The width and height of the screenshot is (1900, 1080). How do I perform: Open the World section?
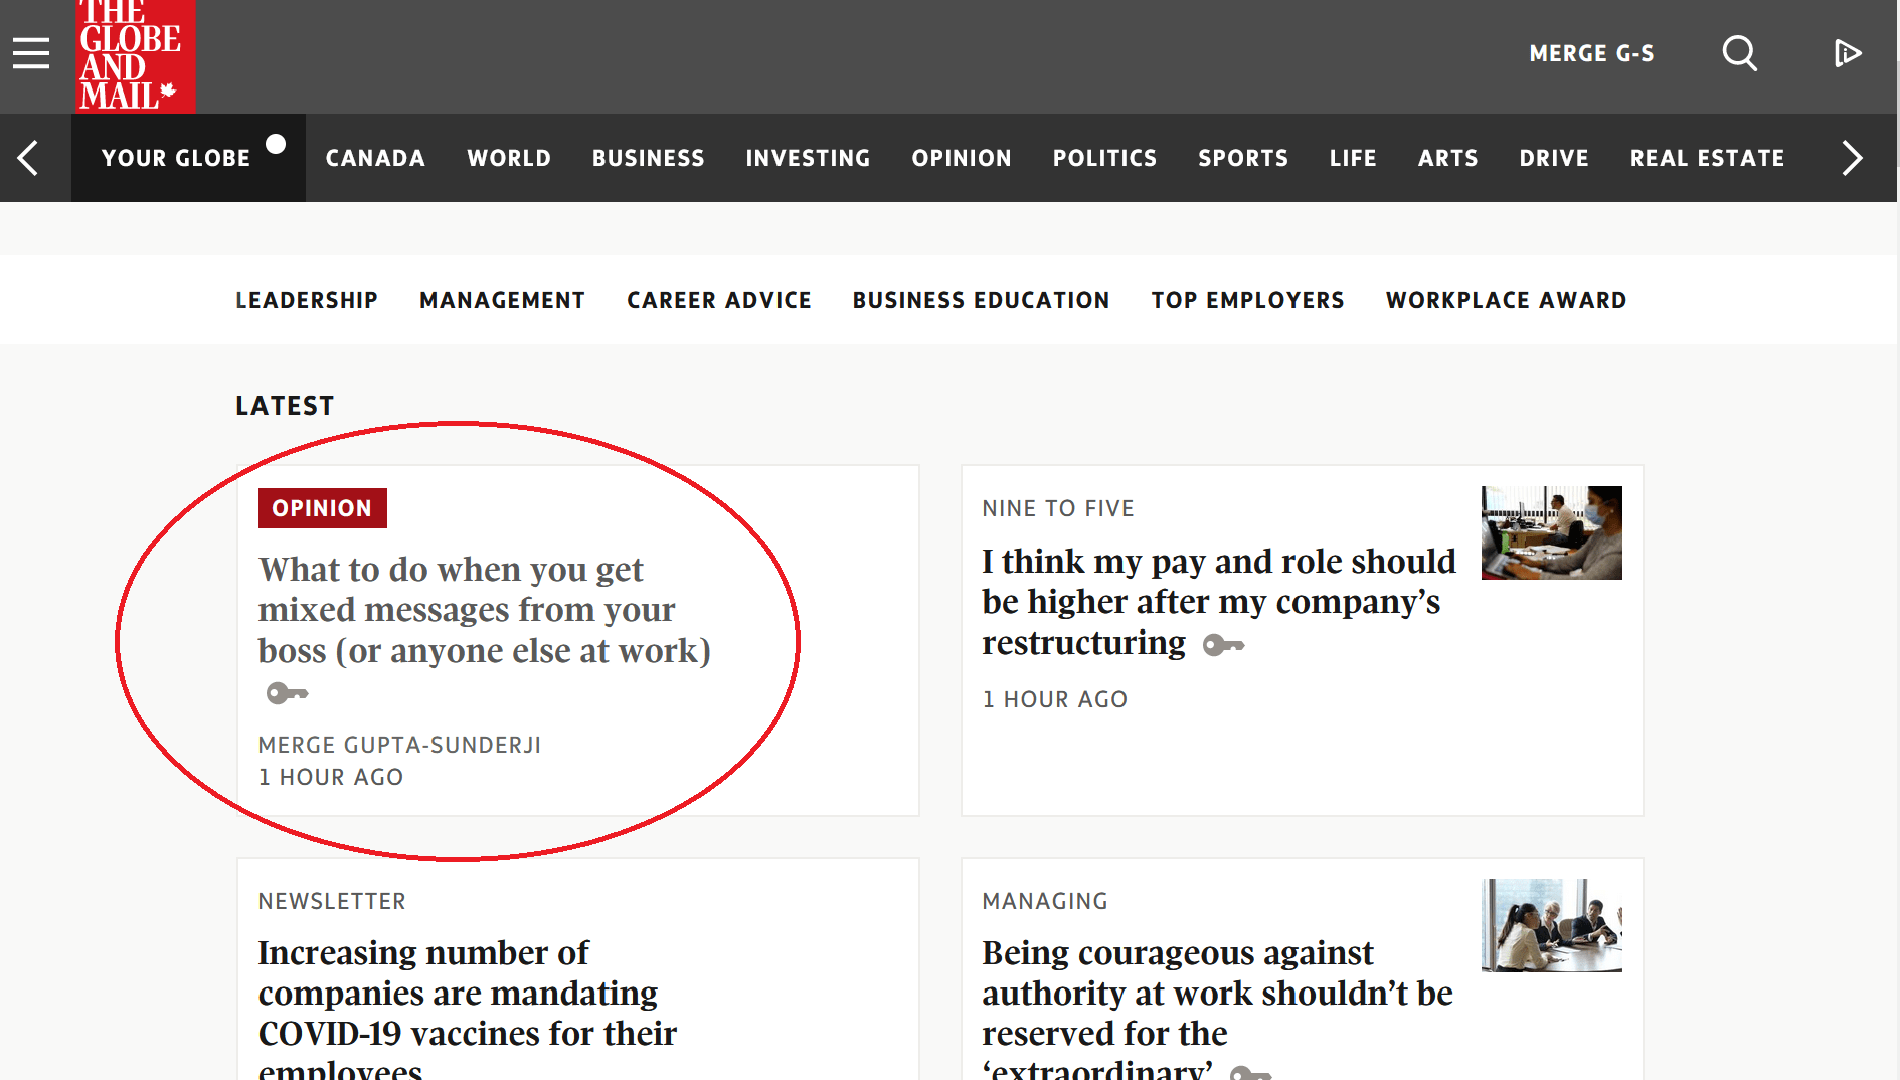click(x=509, y=158)
